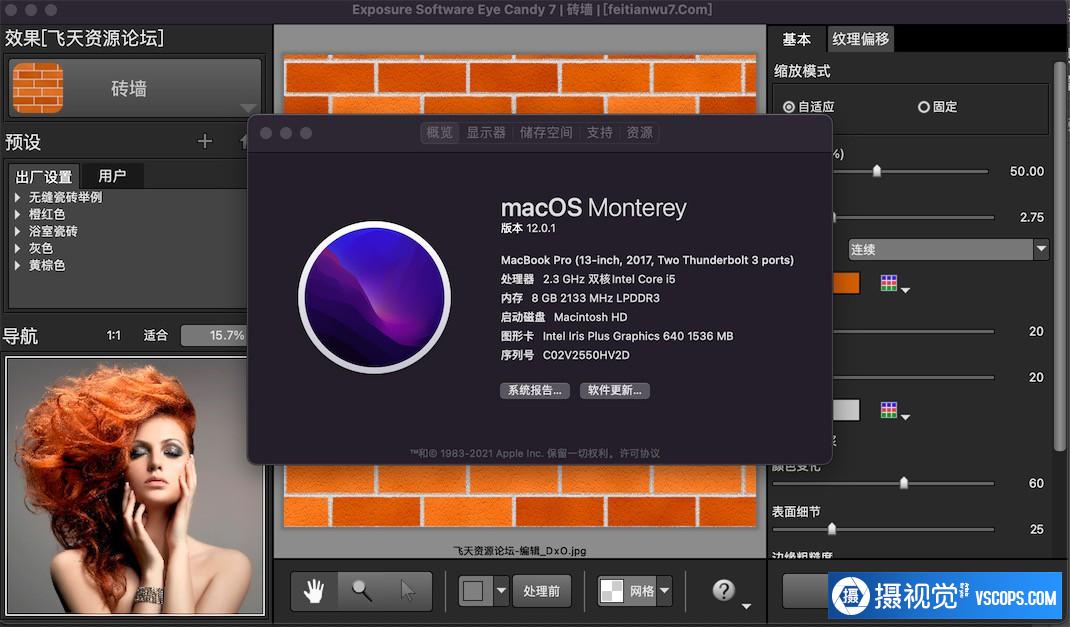Select the arrow pointer tool

coord(408,591)
